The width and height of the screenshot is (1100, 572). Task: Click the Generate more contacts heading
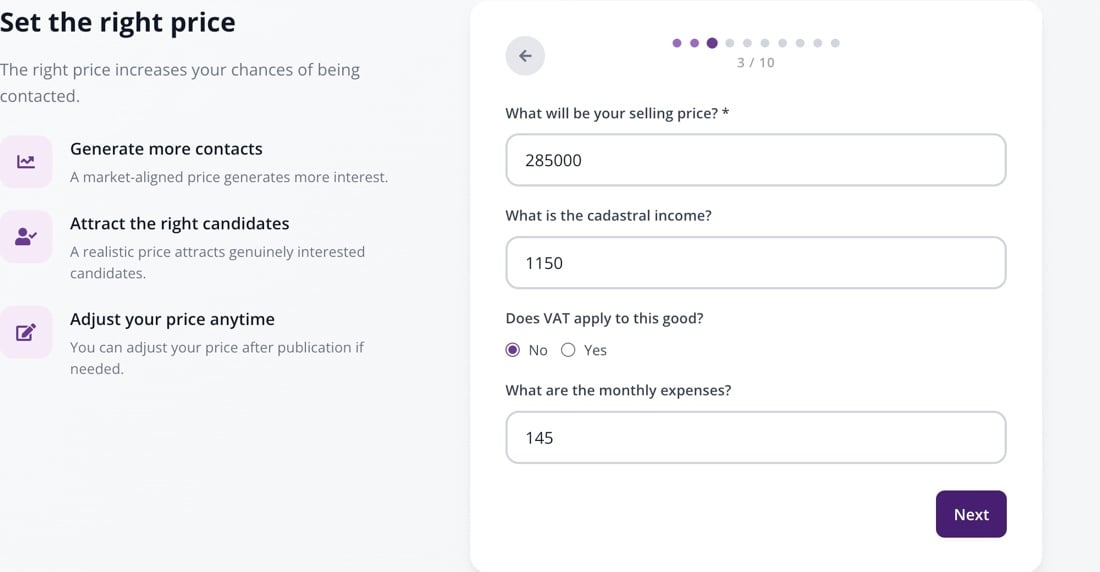[x=166, y=149]
